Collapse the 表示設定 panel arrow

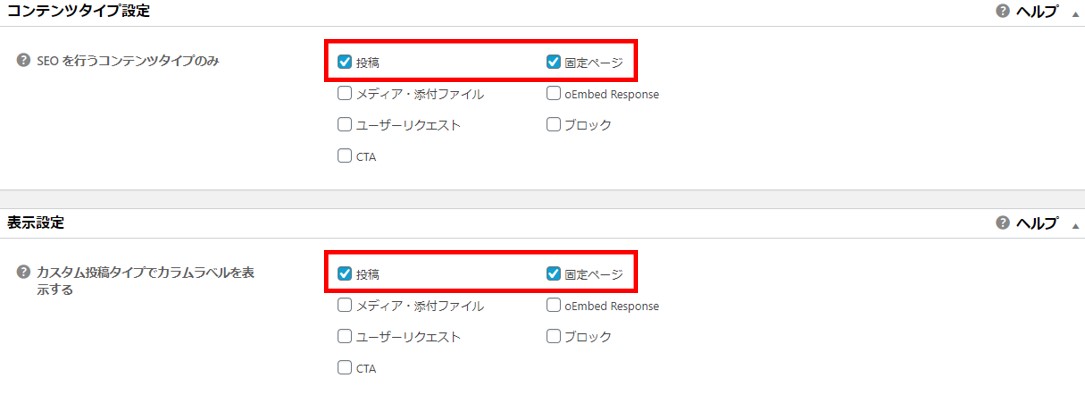(1075, 225)
